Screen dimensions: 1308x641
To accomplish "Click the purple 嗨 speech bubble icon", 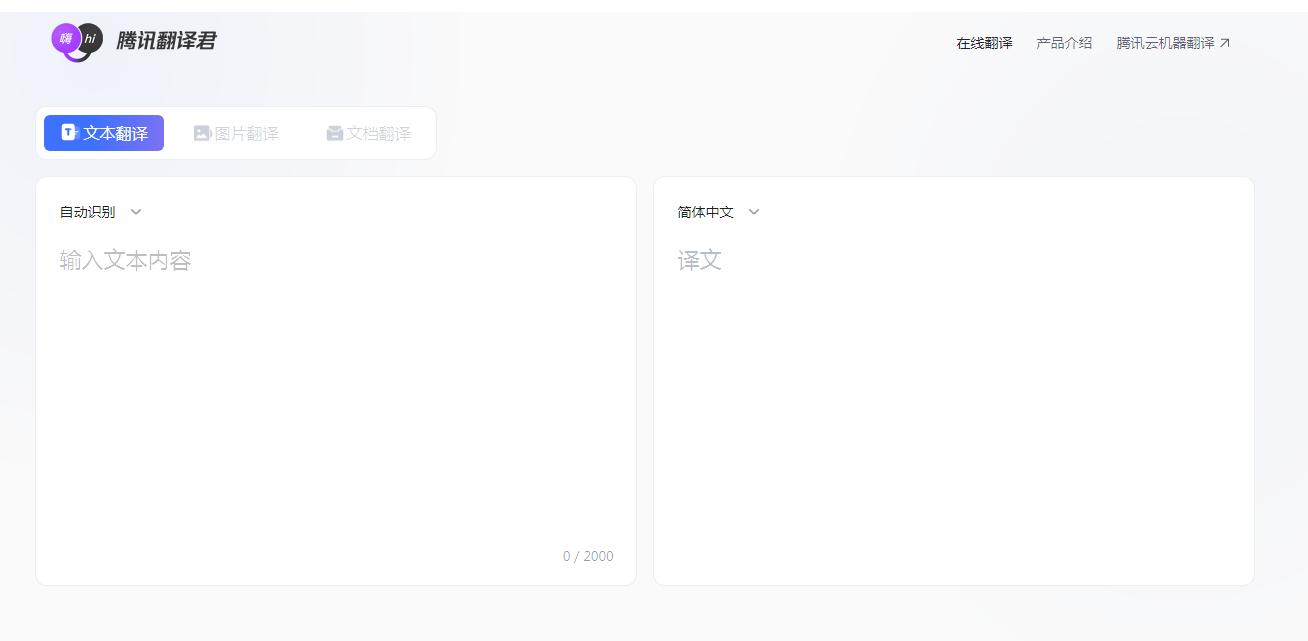I will click(x=66, y=38).
